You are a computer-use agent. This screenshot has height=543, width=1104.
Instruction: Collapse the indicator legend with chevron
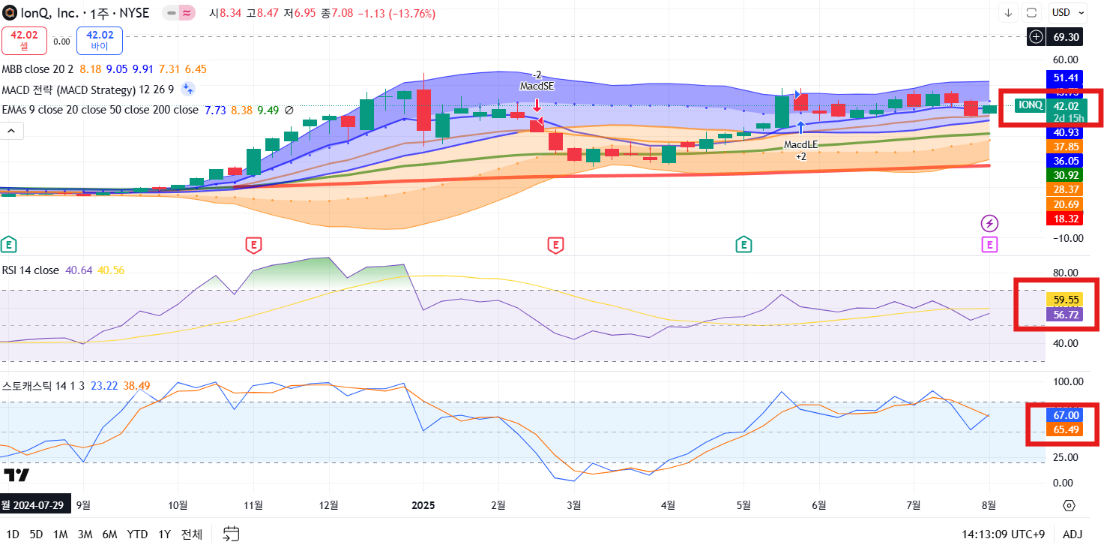[11, 130]
